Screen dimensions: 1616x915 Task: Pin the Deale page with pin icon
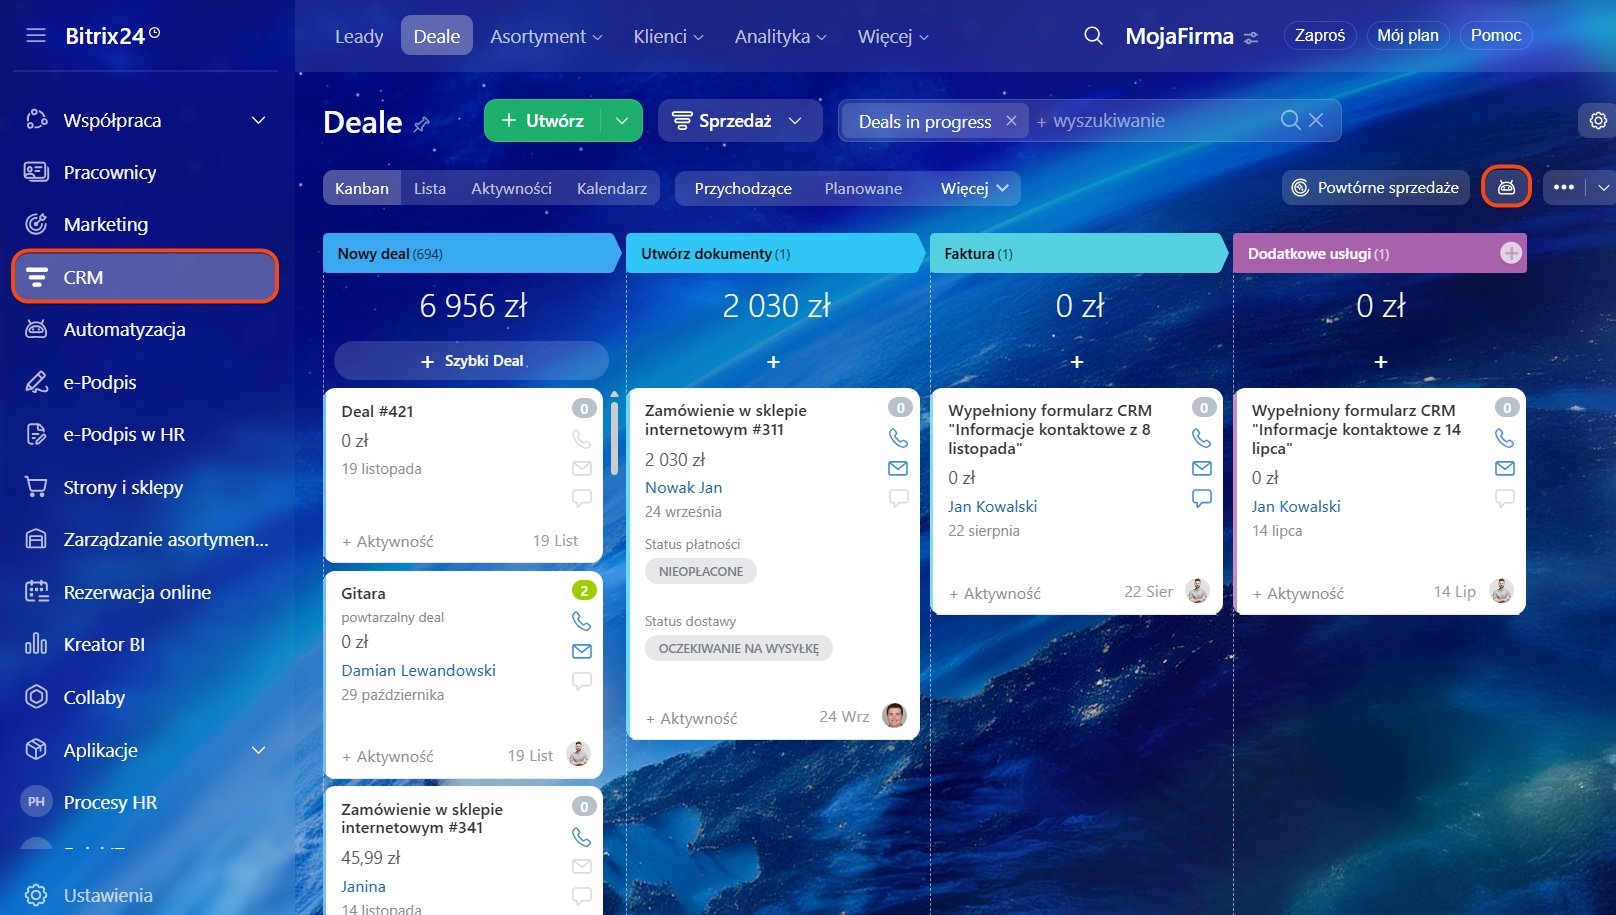coord(422,124)
